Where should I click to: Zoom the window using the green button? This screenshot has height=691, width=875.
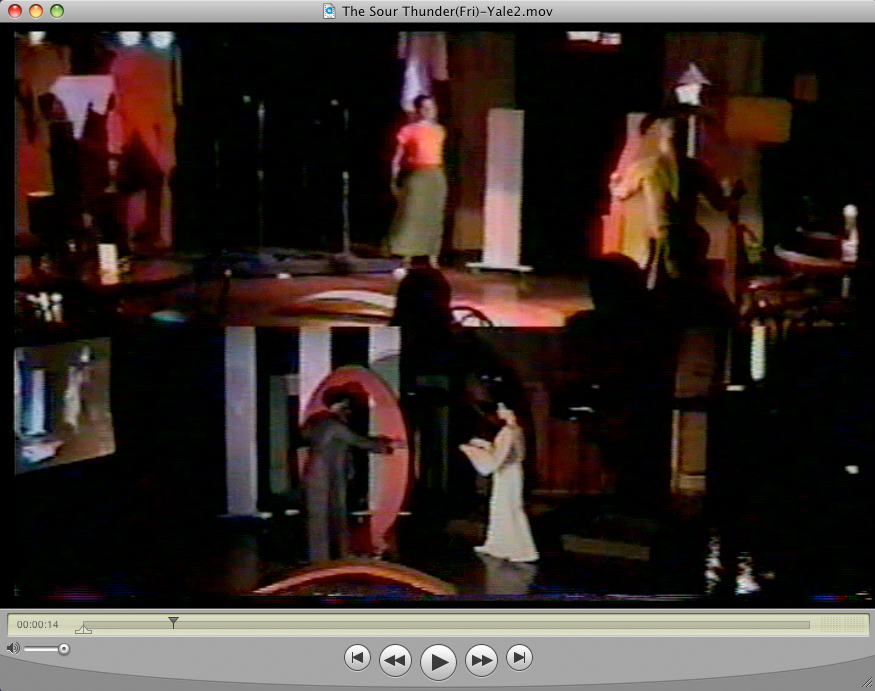(x=57, y=11)
